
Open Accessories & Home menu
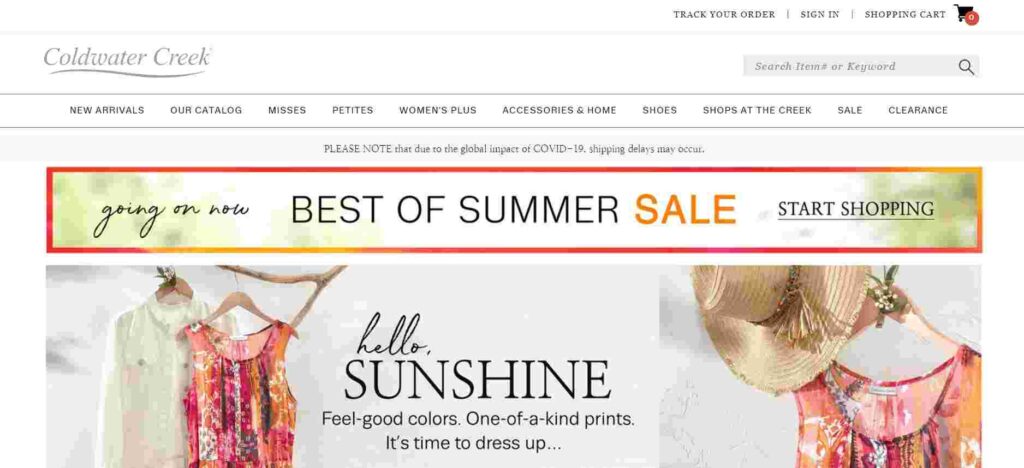[x=559, y=110]
